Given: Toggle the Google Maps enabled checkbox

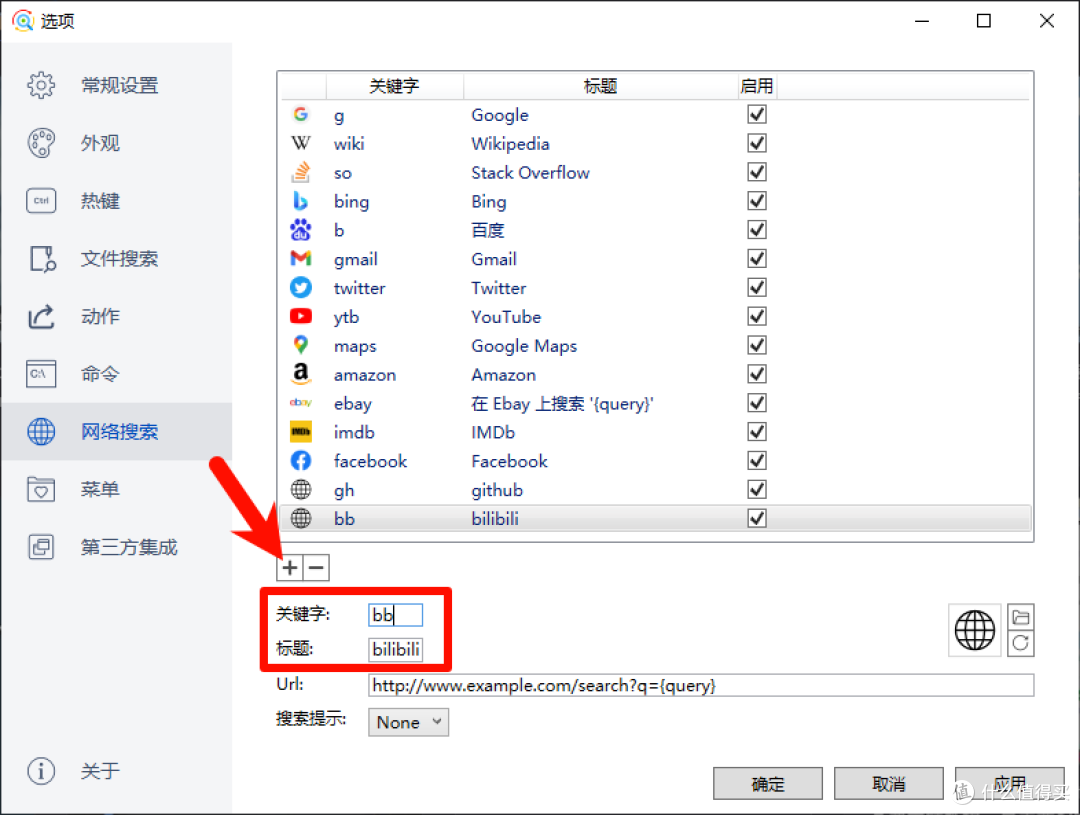Looking at the screenshot, I should 757,345.
